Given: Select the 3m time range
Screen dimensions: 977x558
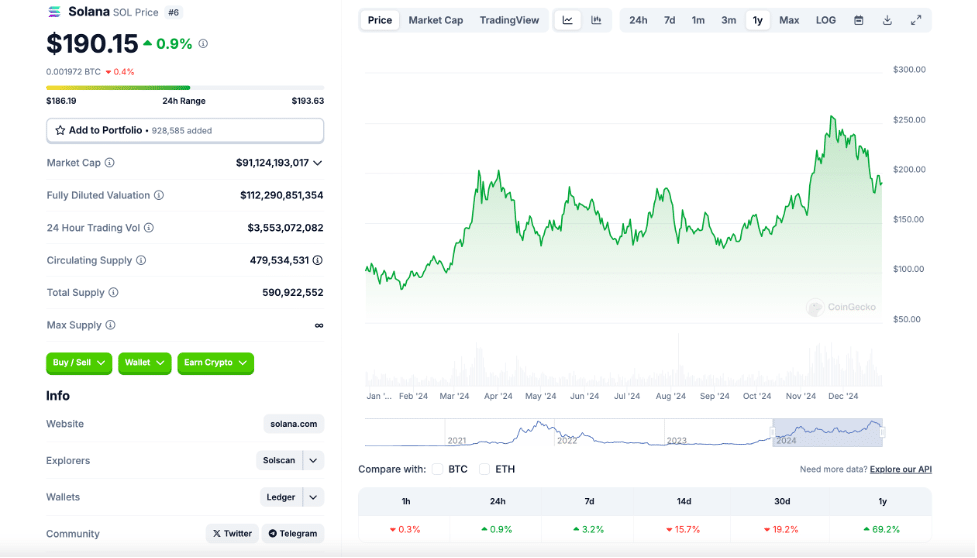Looking at the screenshot, I should point(728,20).
